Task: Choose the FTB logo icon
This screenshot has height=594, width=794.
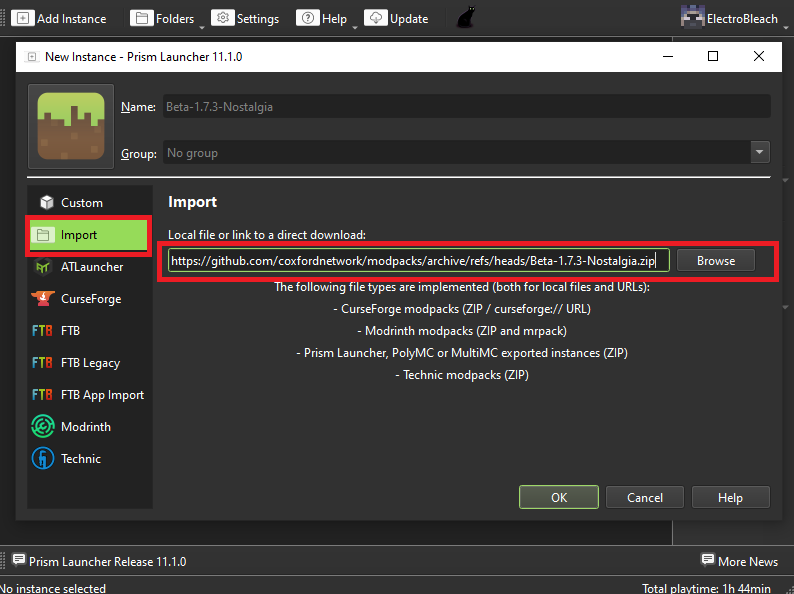Action: [x=42, y=331]
